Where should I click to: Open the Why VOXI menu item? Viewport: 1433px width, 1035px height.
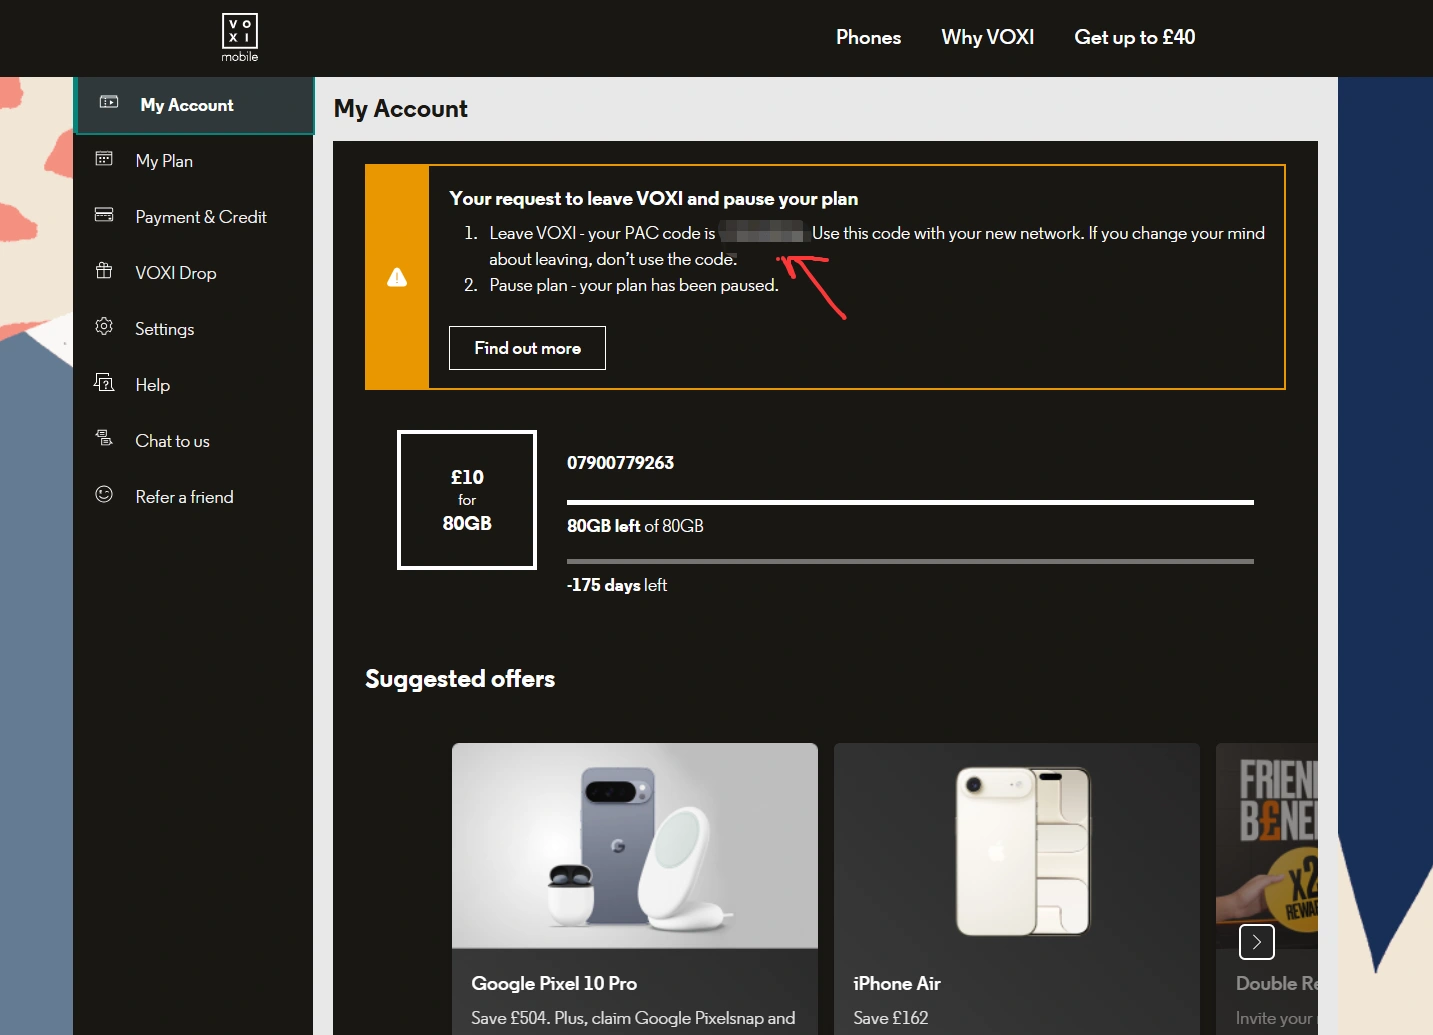click(987, 37)
